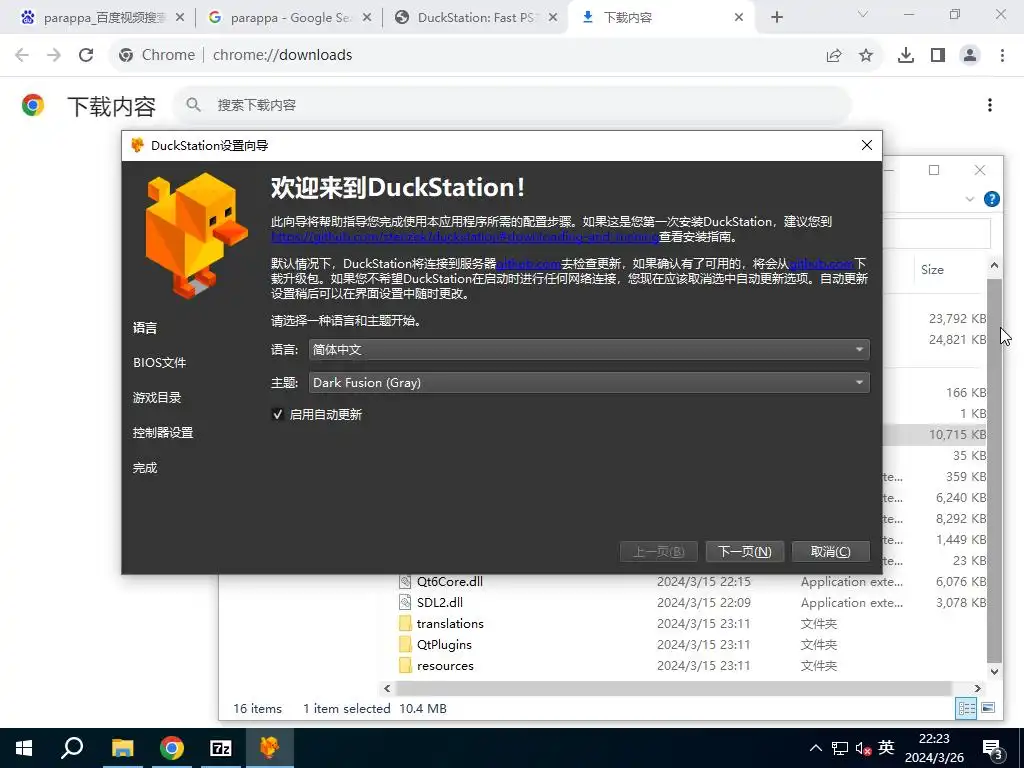Open the Chrome downloads tray icon
Screen dimensions: 1024x768
pyautogui.click(x=906, y=56)
